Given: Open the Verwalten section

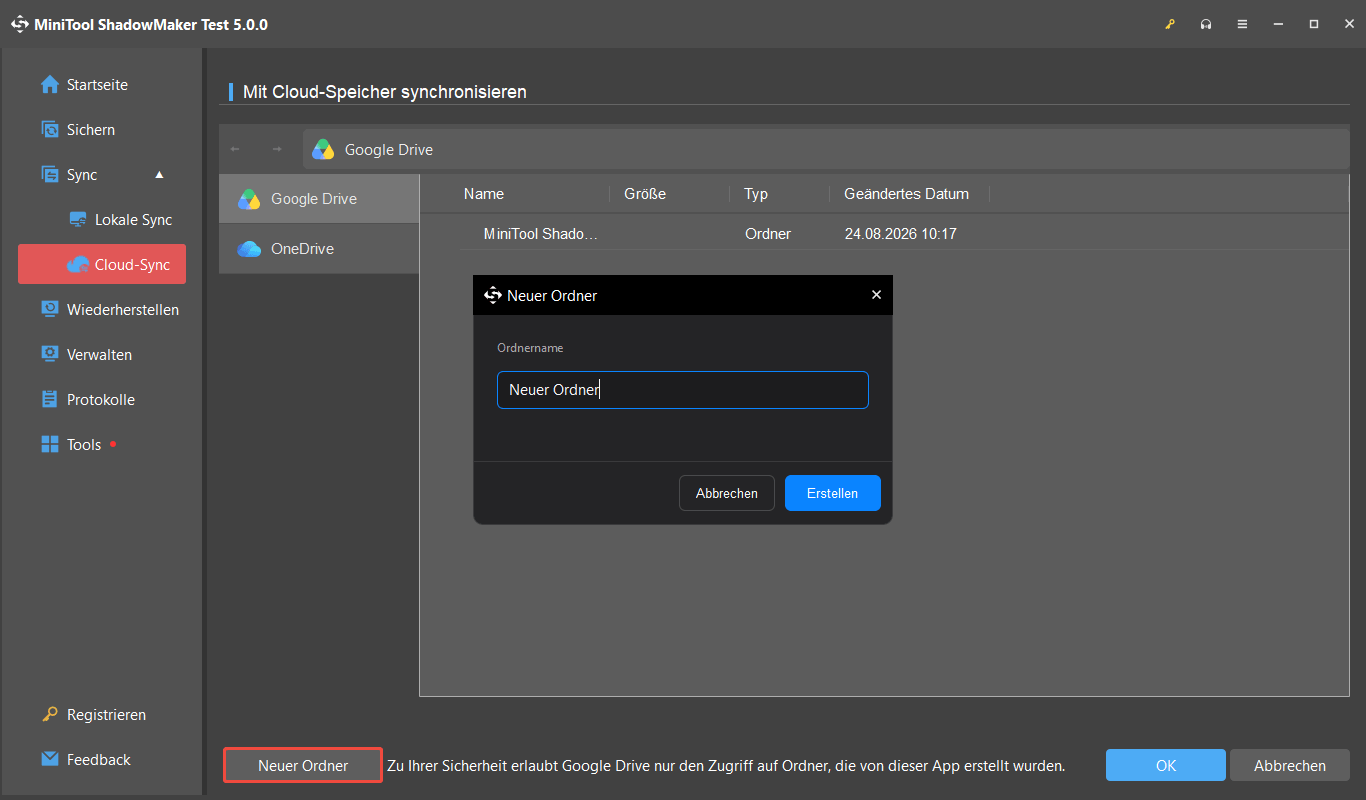Looking at the screenshot, I should pyautogui.click(x=99, y=355).
